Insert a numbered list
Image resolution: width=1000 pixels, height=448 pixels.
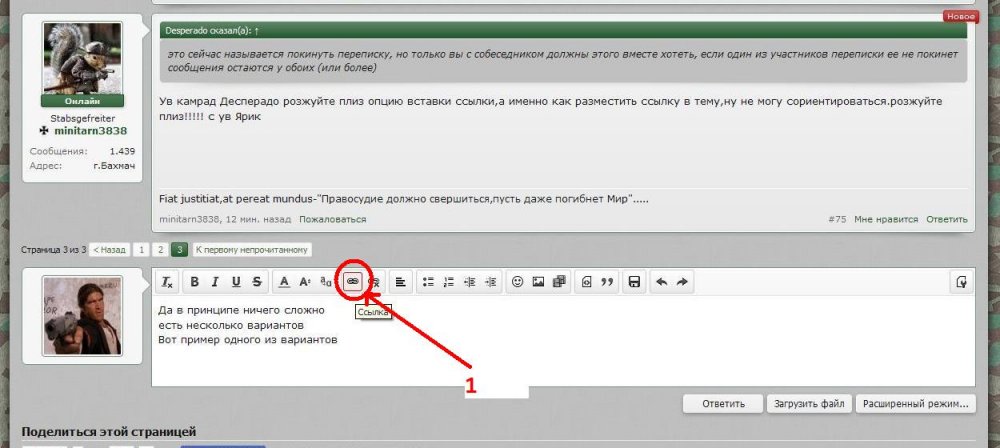click(x=448, y=282)
